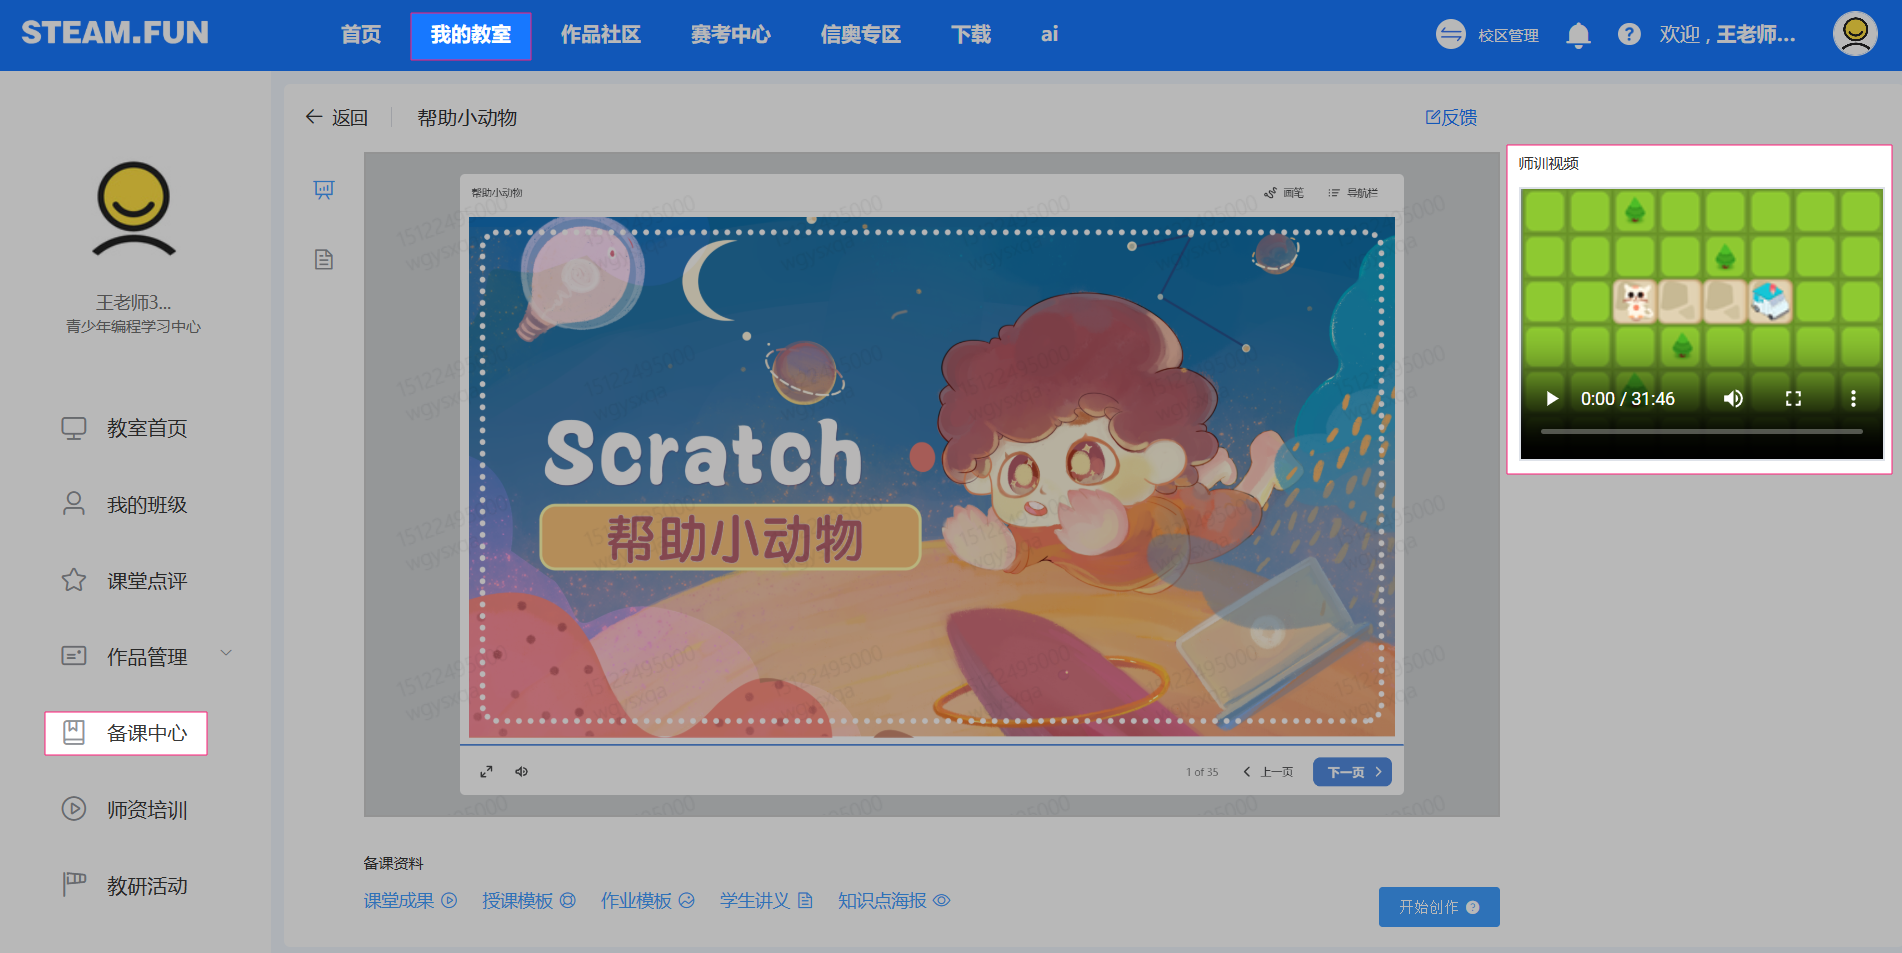The height and width of the screenshot is (953, 1902).
Task: Go to next slide with 下一页
Action: click(1352, 772)
